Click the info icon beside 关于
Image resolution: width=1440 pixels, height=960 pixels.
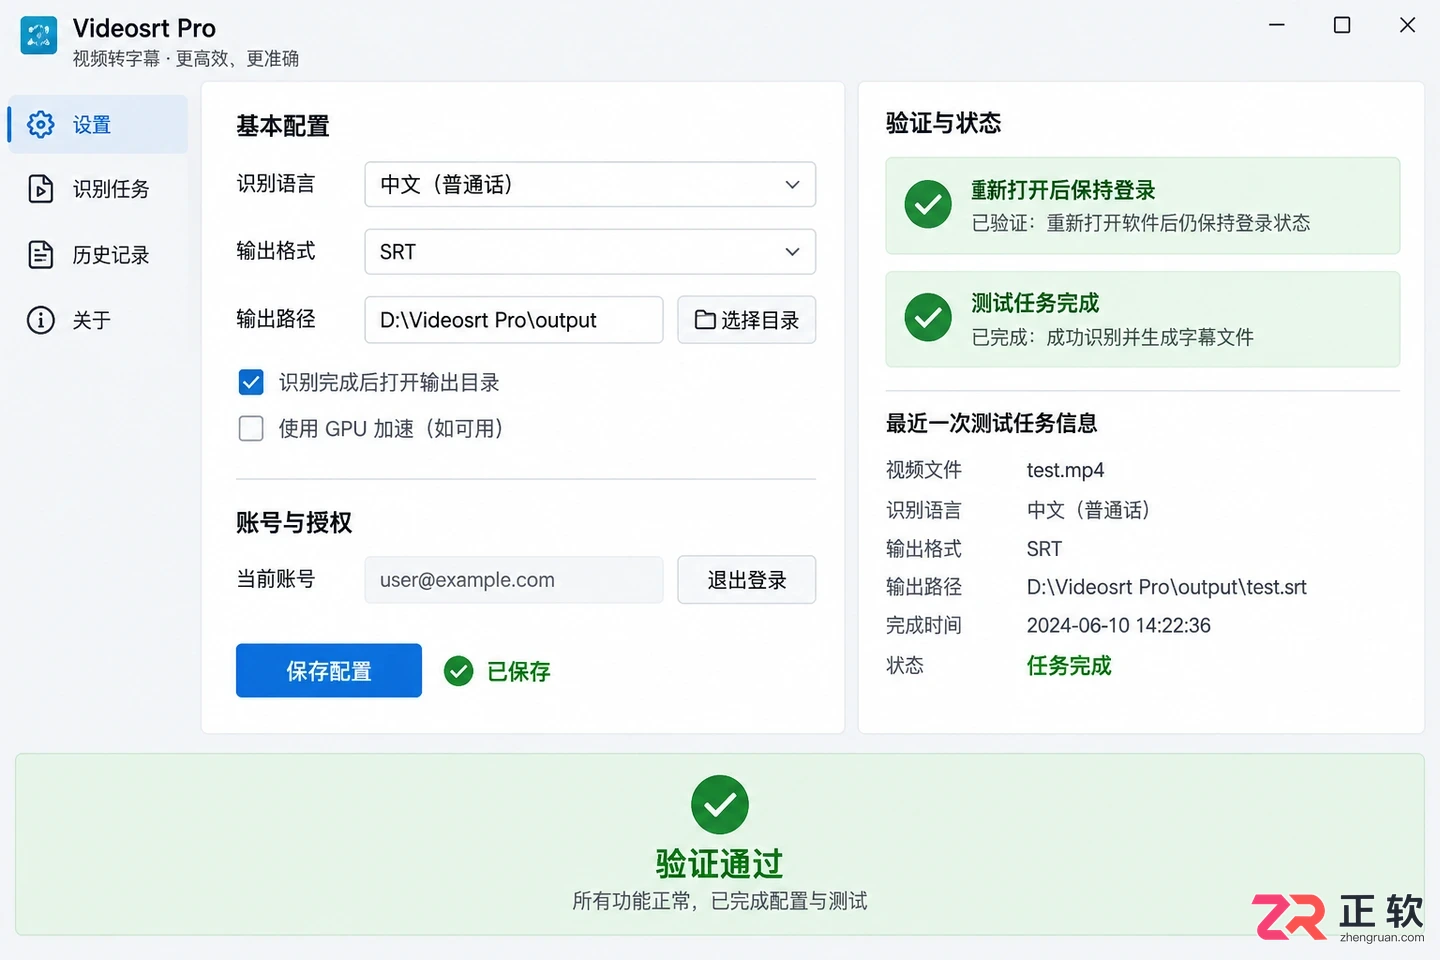pos(41,320)
